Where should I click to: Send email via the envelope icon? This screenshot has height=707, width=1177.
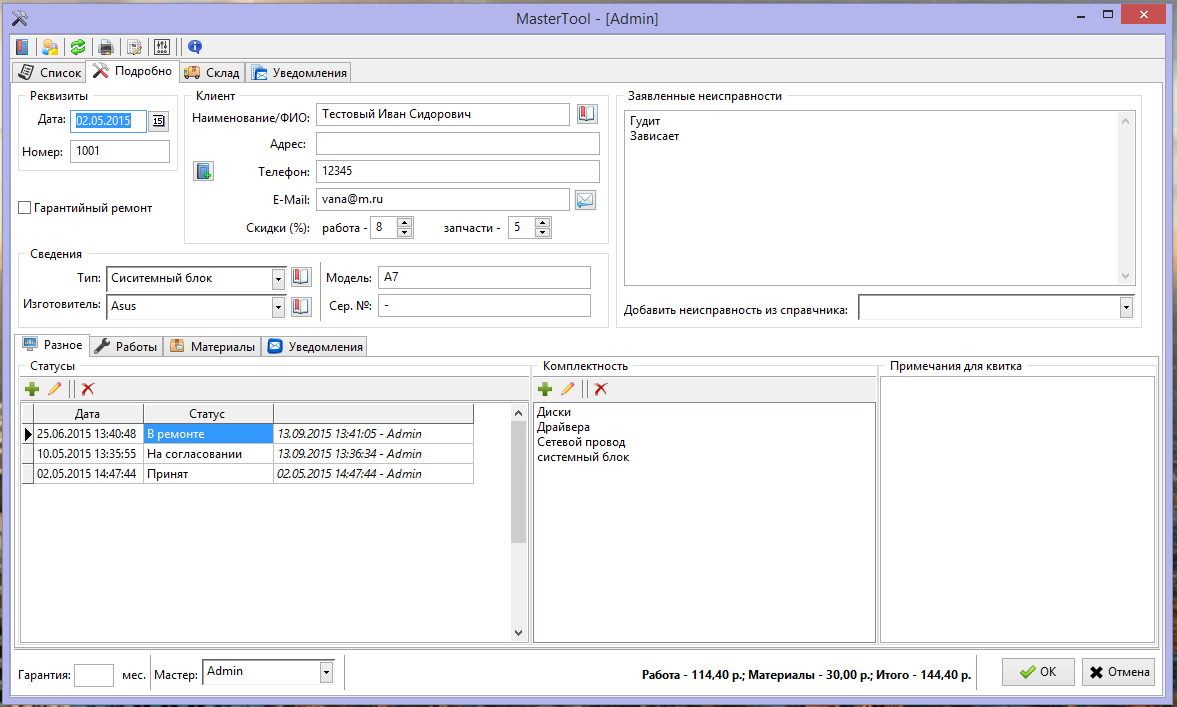(x=585, y=200)
